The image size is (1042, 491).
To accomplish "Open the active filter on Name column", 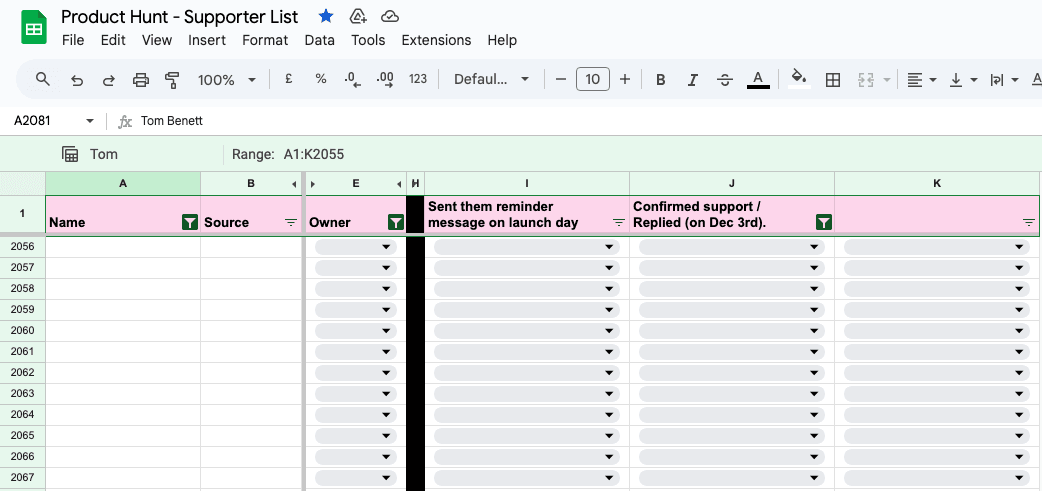I will (x=189, y=223).
